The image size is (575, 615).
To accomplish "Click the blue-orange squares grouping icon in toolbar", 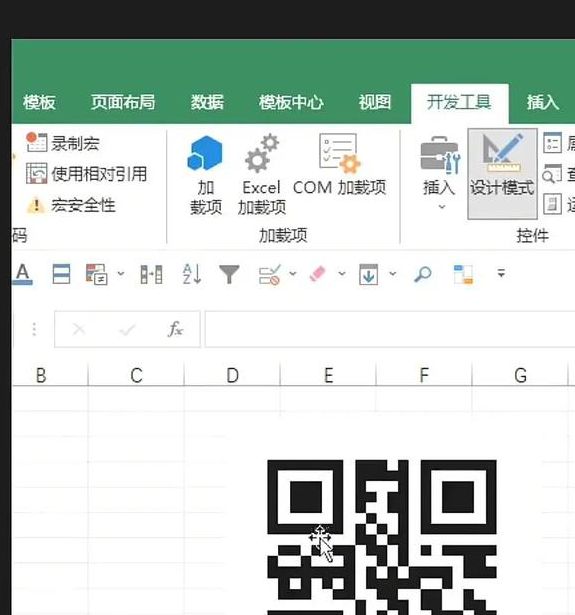I will (x=463, y=274).
